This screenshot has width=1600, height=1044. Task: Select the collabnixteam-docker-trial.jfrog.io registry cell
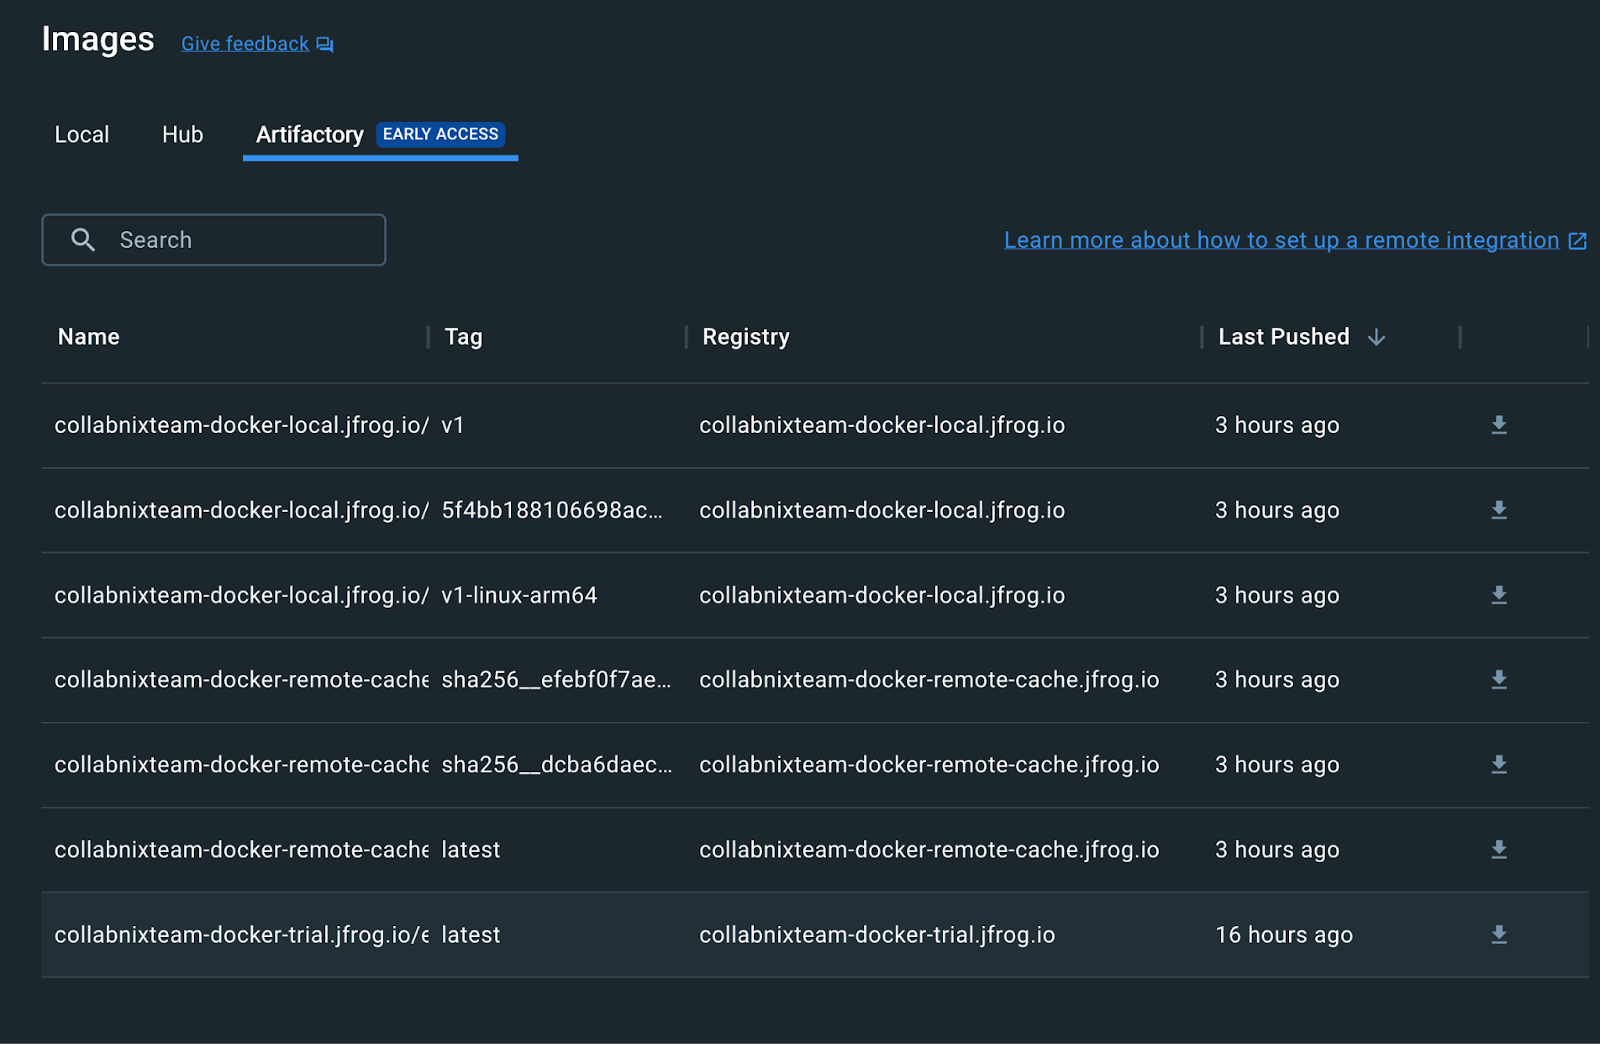click(x=877, y=935)
